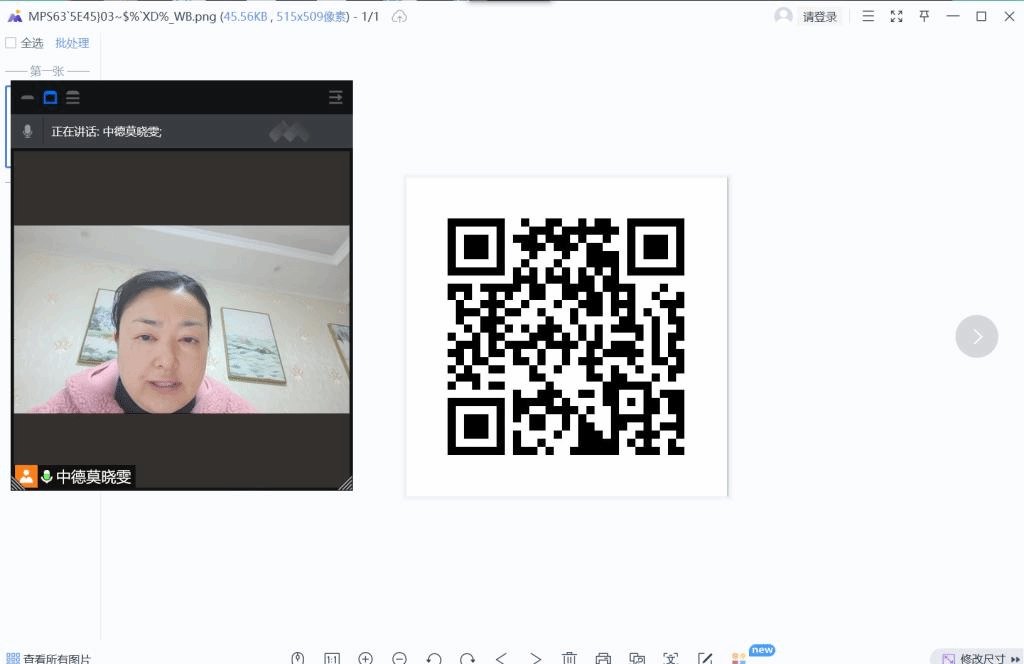Switch to the highlighted middle video layout
Viewport: 1024px width, 664px height.
tap(50, 98)
